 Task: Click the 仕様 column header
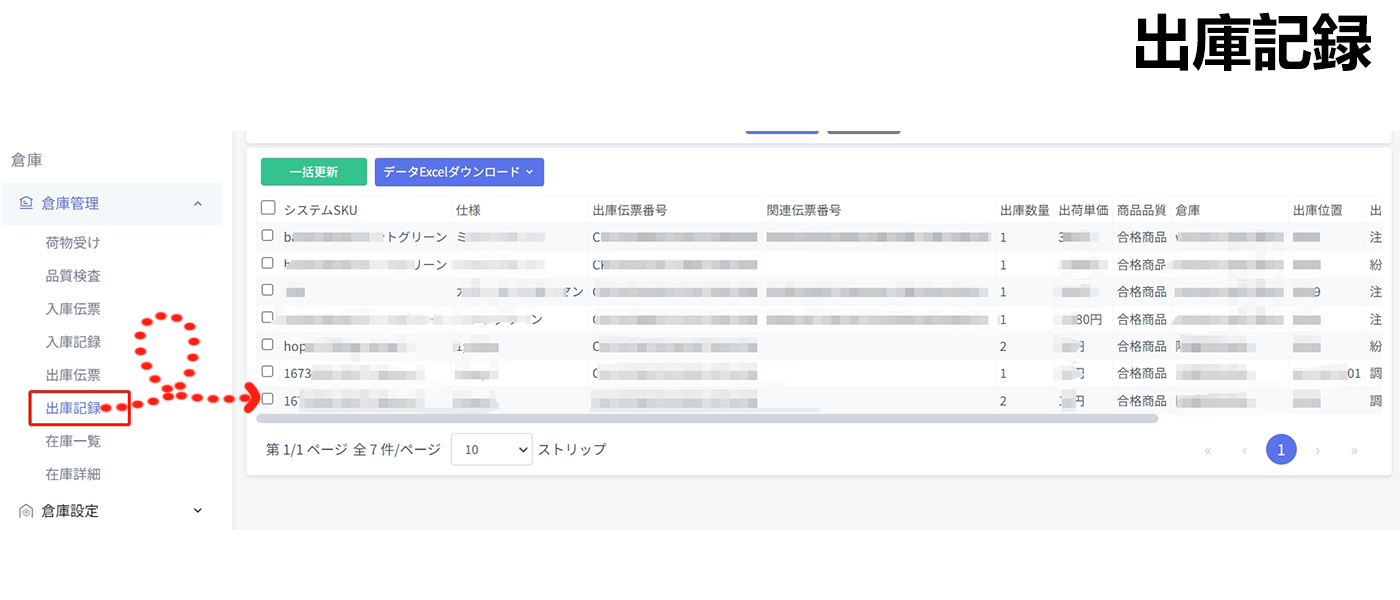point(468,210)
